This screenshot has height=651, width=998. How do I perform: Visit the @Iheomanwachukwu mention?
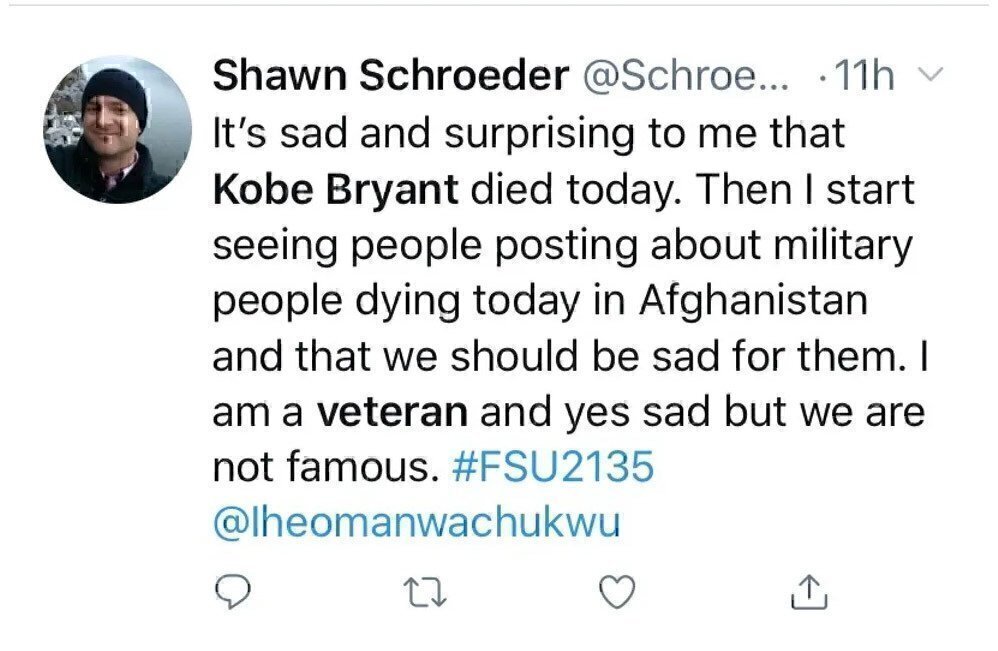tap(416, 522)
